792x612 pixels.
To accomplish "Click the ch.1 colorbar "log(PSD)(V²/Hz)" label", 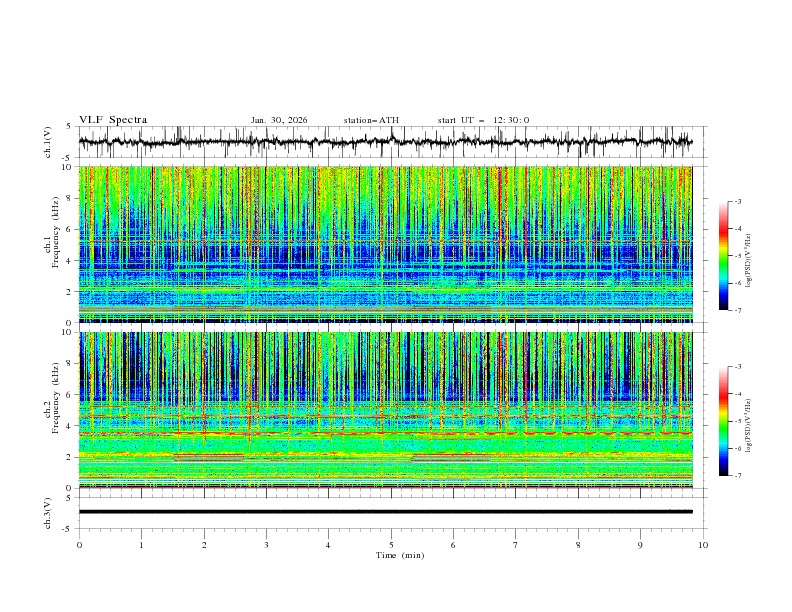I will click(x=748, y=261).
